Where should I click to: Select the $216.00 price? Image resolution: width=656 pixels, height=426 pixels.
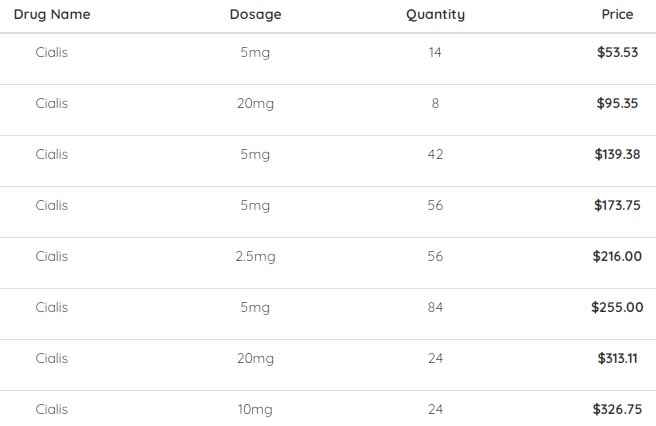(x=617, y=257)
